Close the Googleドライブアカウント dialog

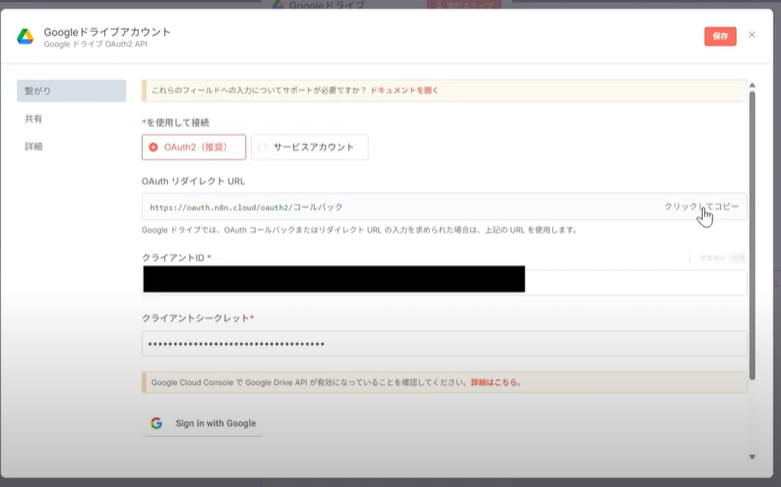[752, 35]
